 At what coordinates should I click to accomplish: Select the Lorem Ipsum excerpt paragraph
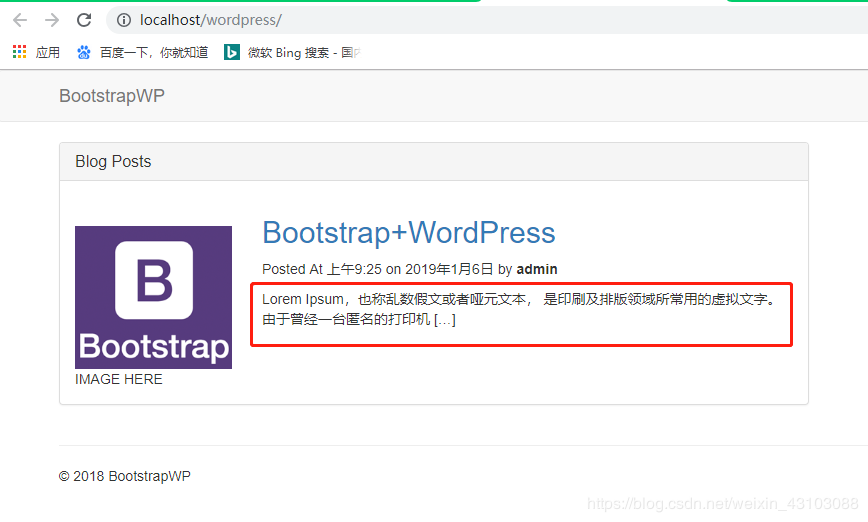click(x=521, y=309)
